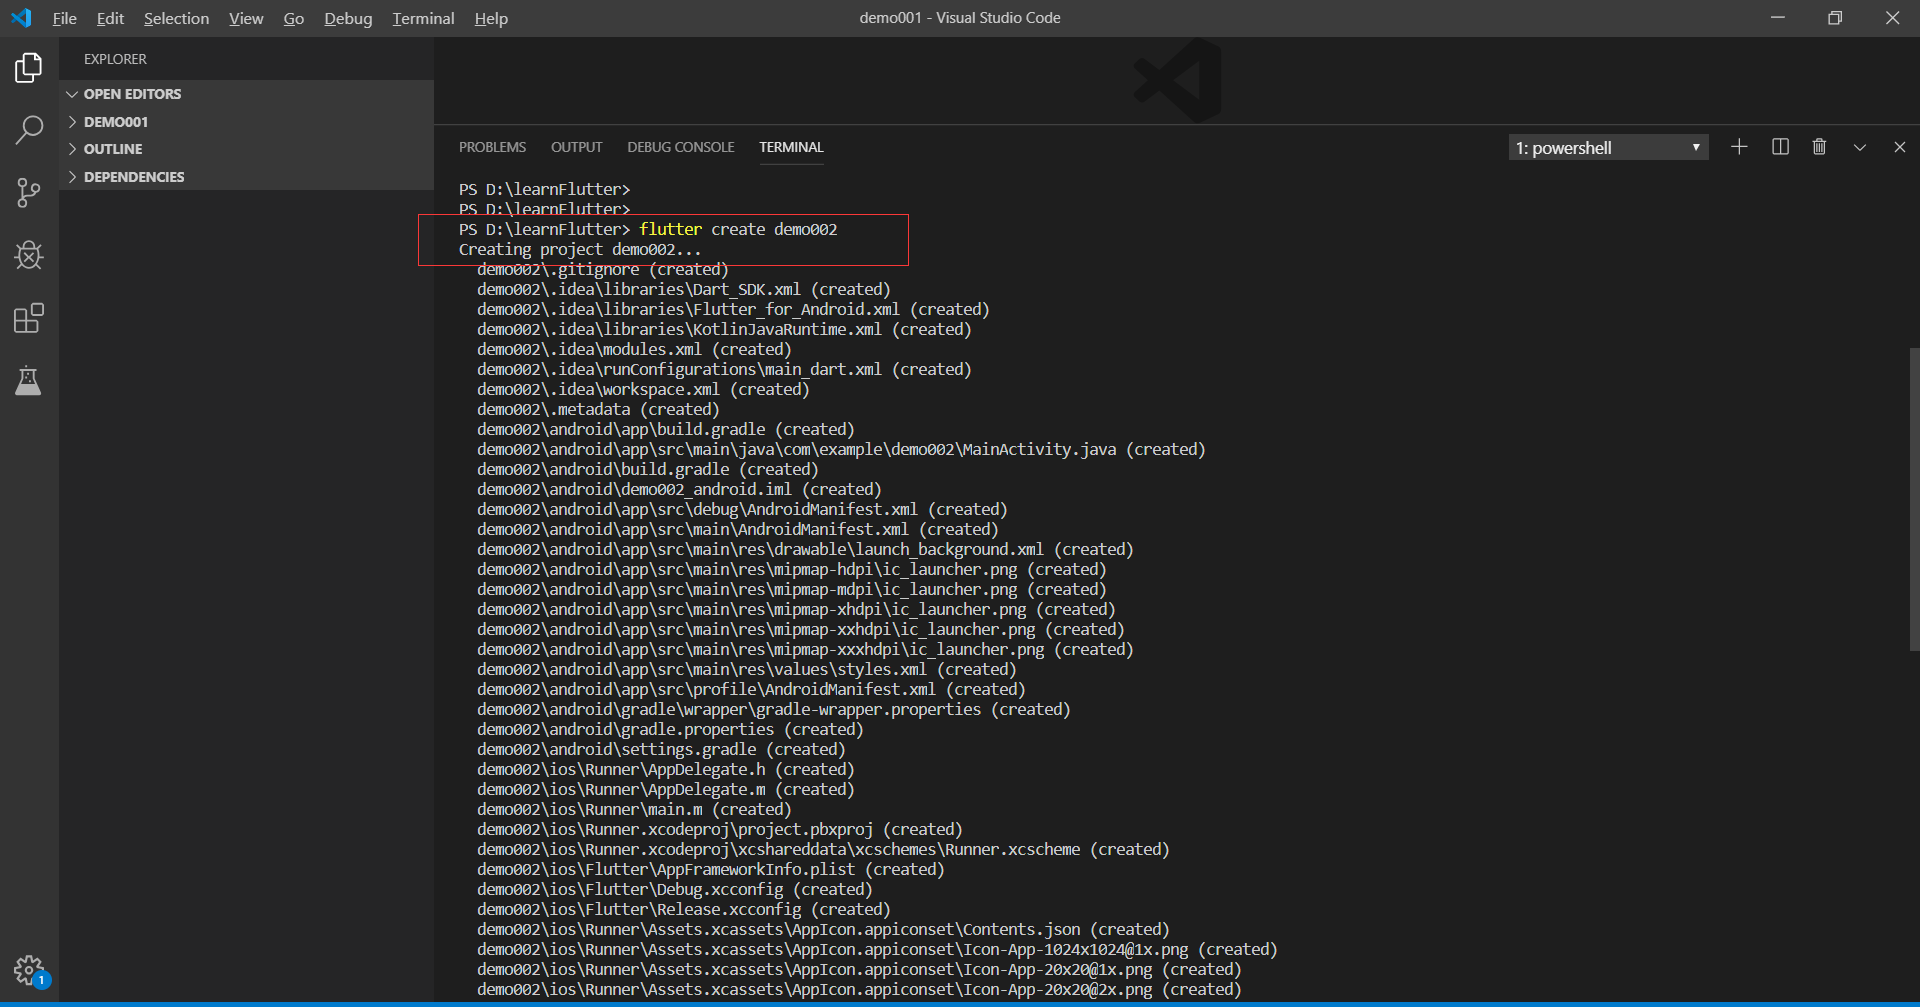Viewport: 1920px width, 1007px height.
Task: Open the Search view icon
Action: click(x=29, y=129)
